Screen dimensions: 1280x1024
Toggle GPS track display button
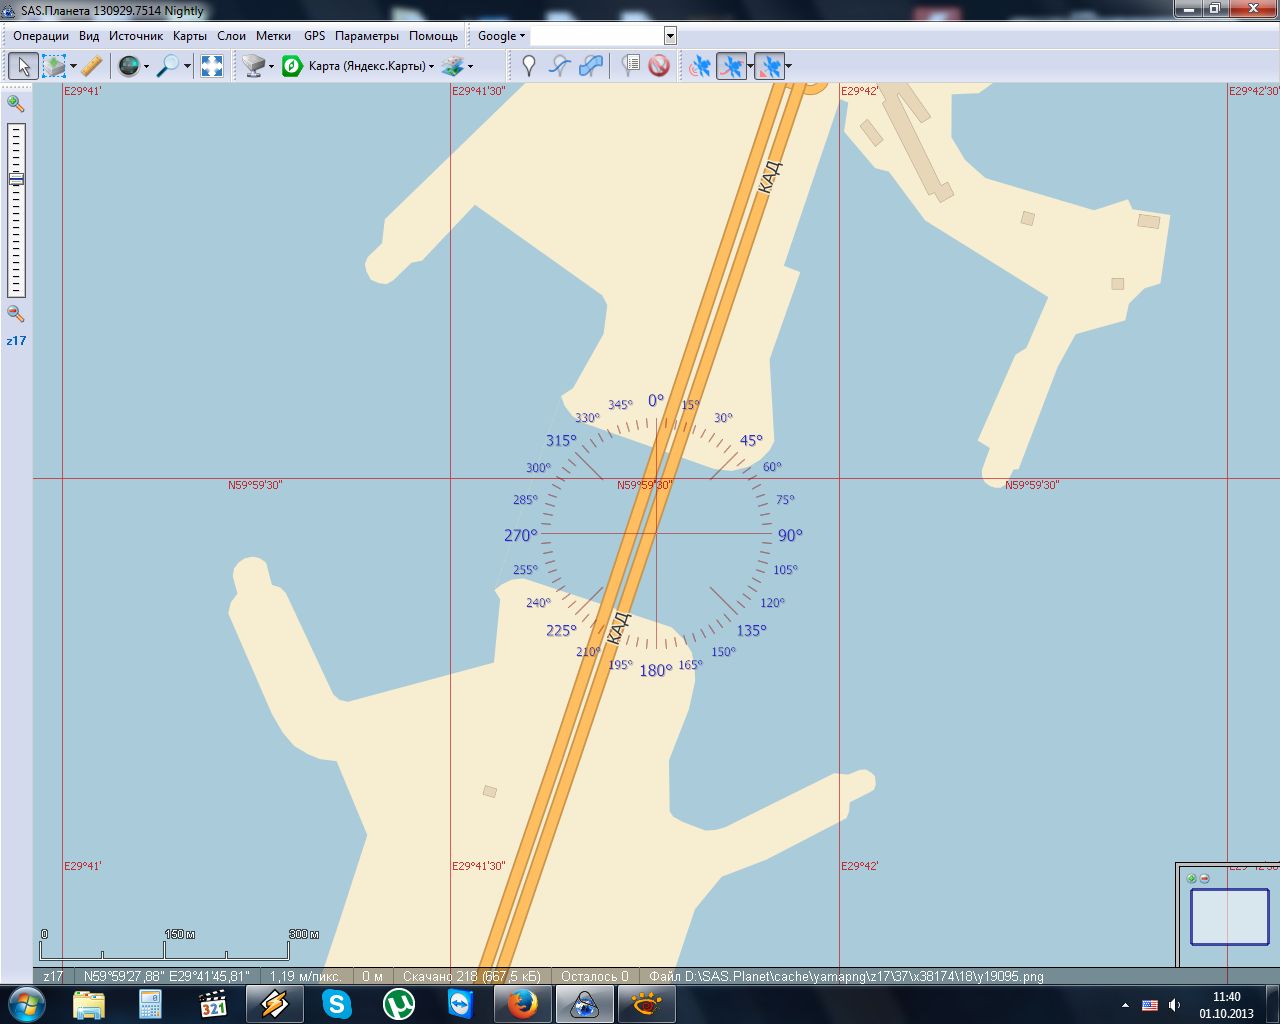732,67
